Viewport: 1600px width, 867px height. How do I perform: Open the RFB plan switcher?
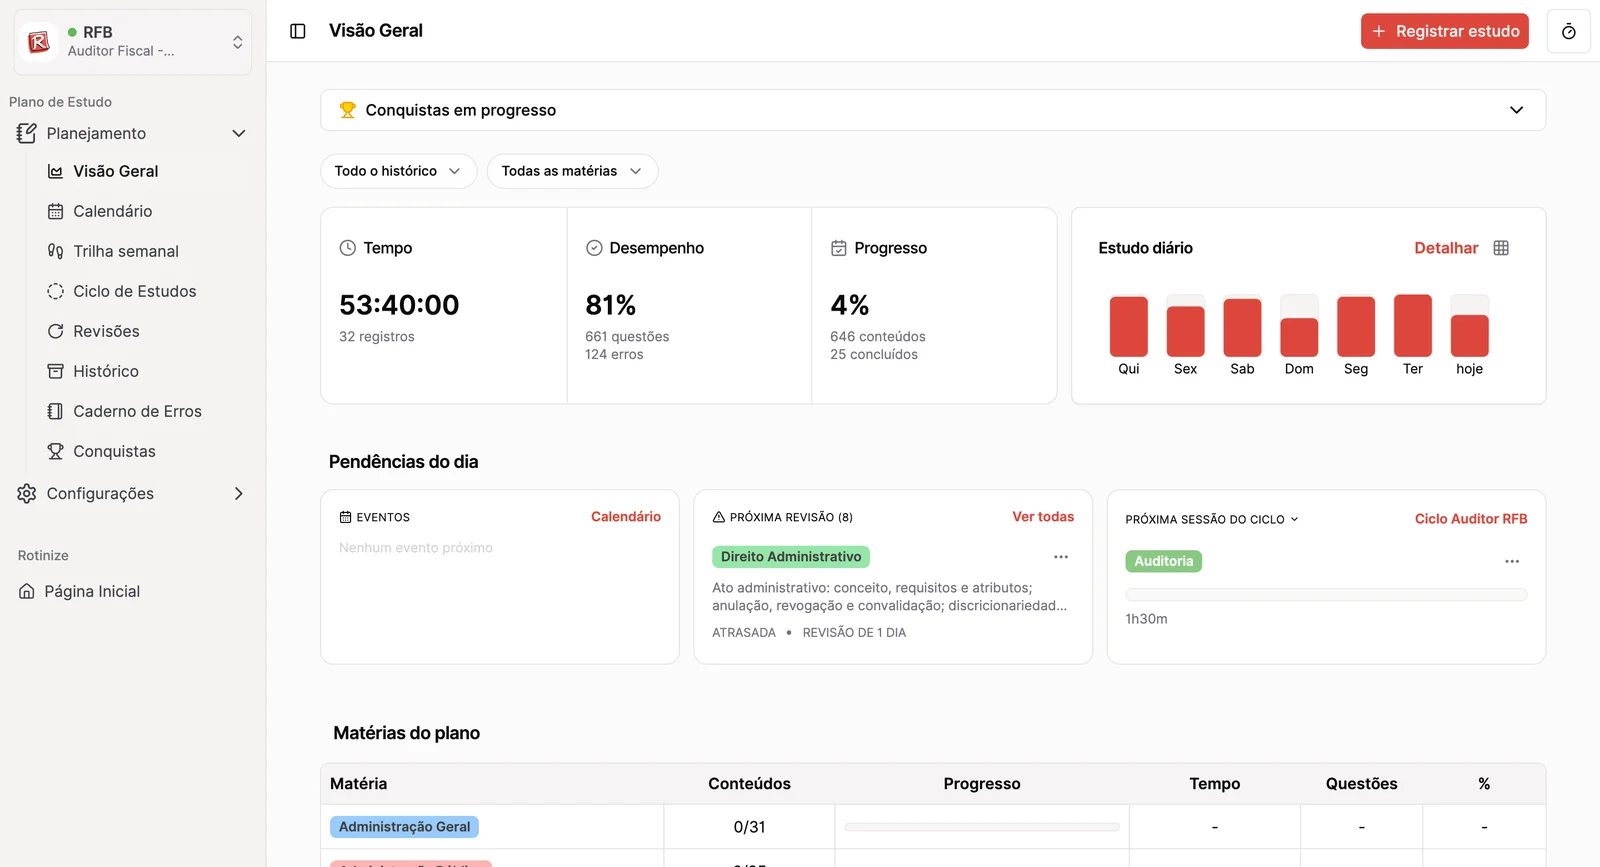click(133, 42)
